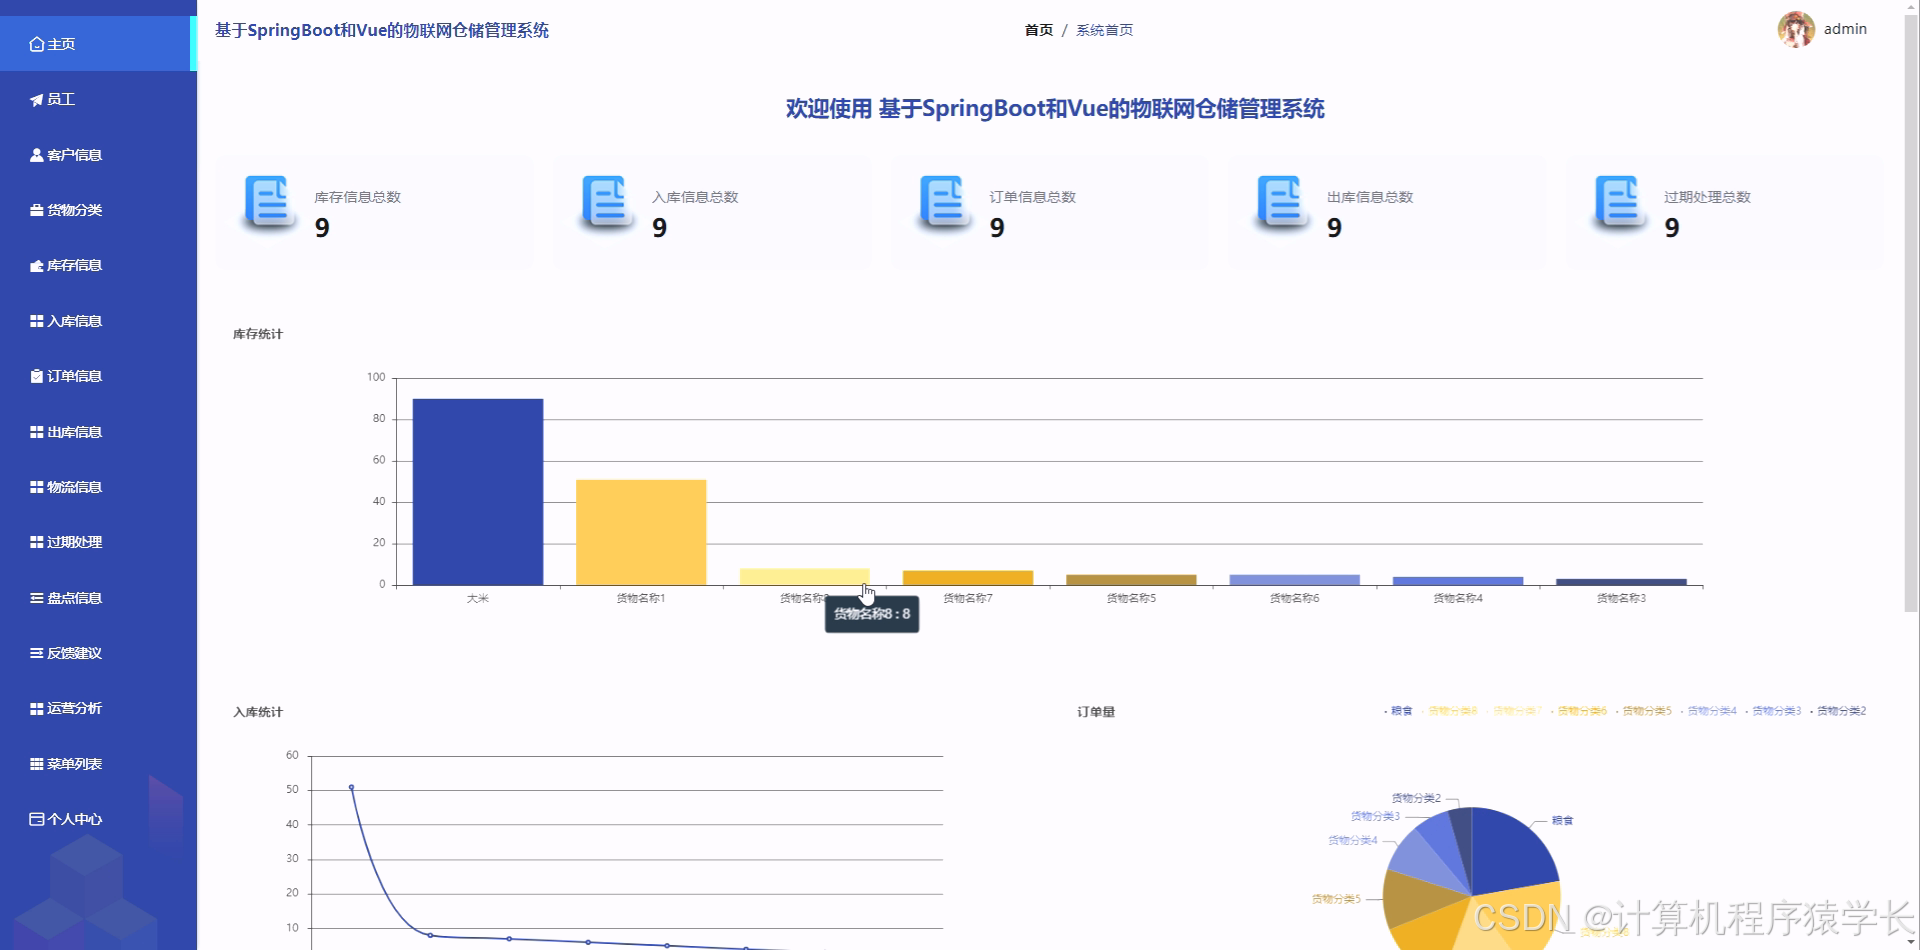The width and height of the screenshot is (1920, 950).
Task: Select the 主页 home icon in sidebar
Action: (x=35, y=44)
